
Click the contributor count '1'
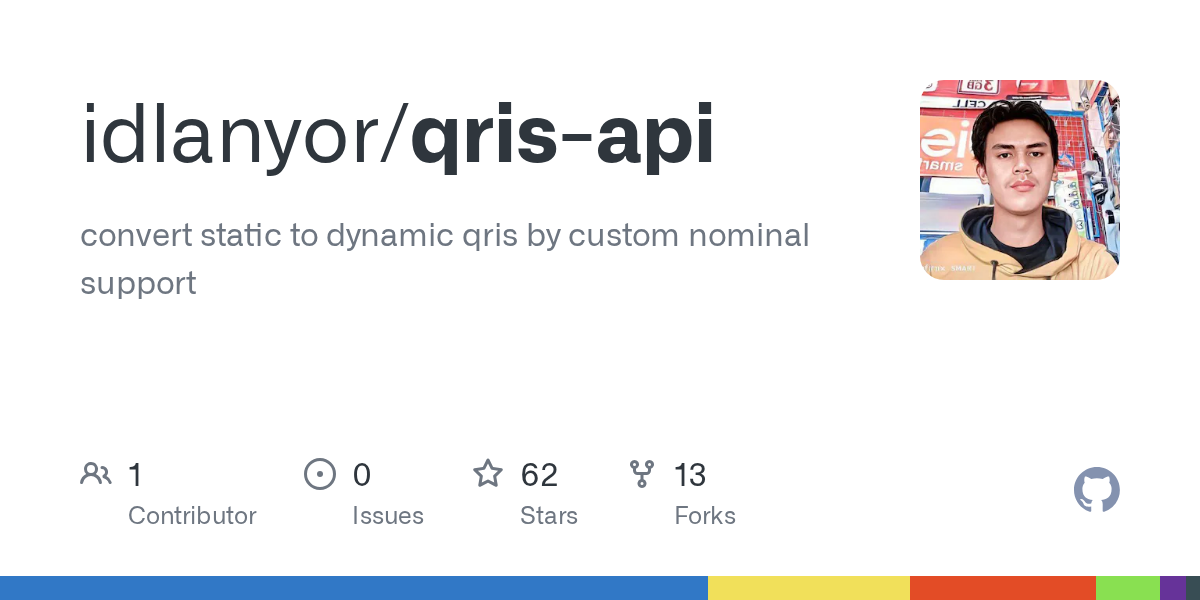tap(135, 474)
